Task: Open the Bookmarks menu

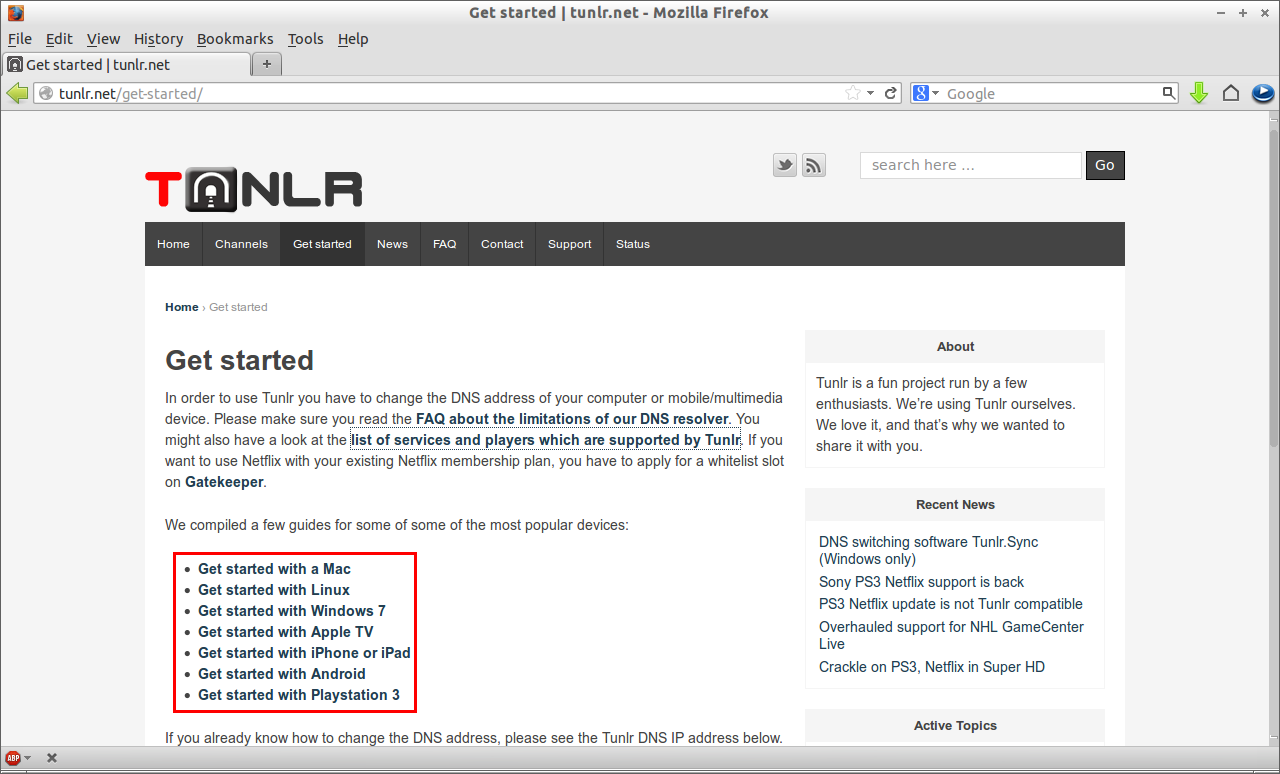Action: click(235, 39)
